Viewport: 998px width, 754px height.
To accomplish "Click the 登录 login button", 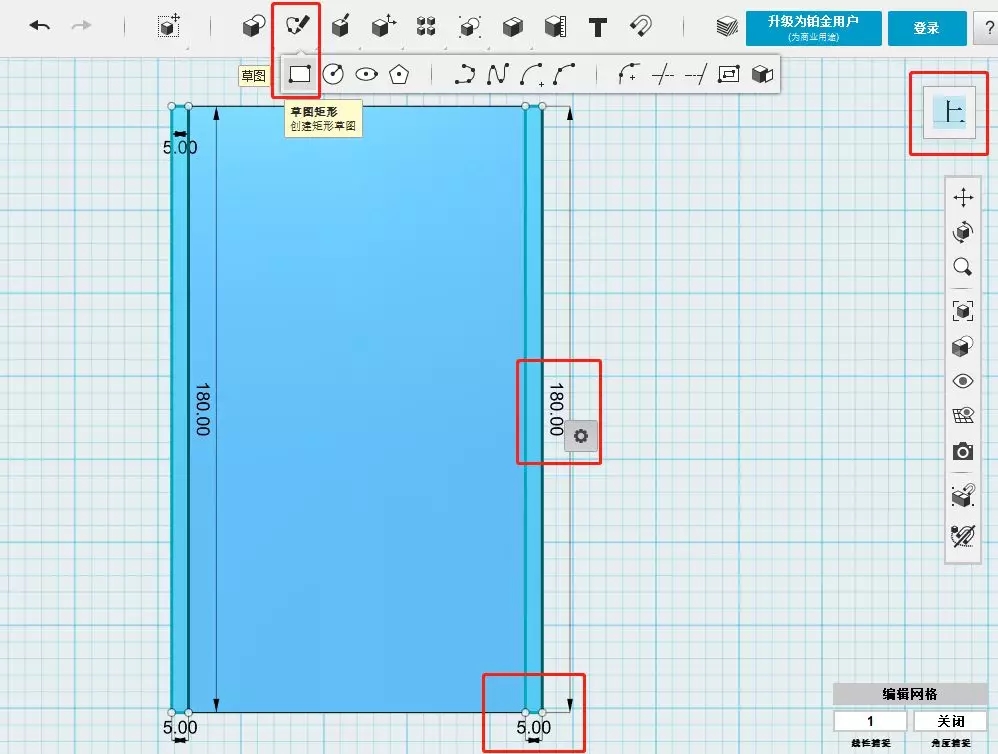I will [926, 28].
